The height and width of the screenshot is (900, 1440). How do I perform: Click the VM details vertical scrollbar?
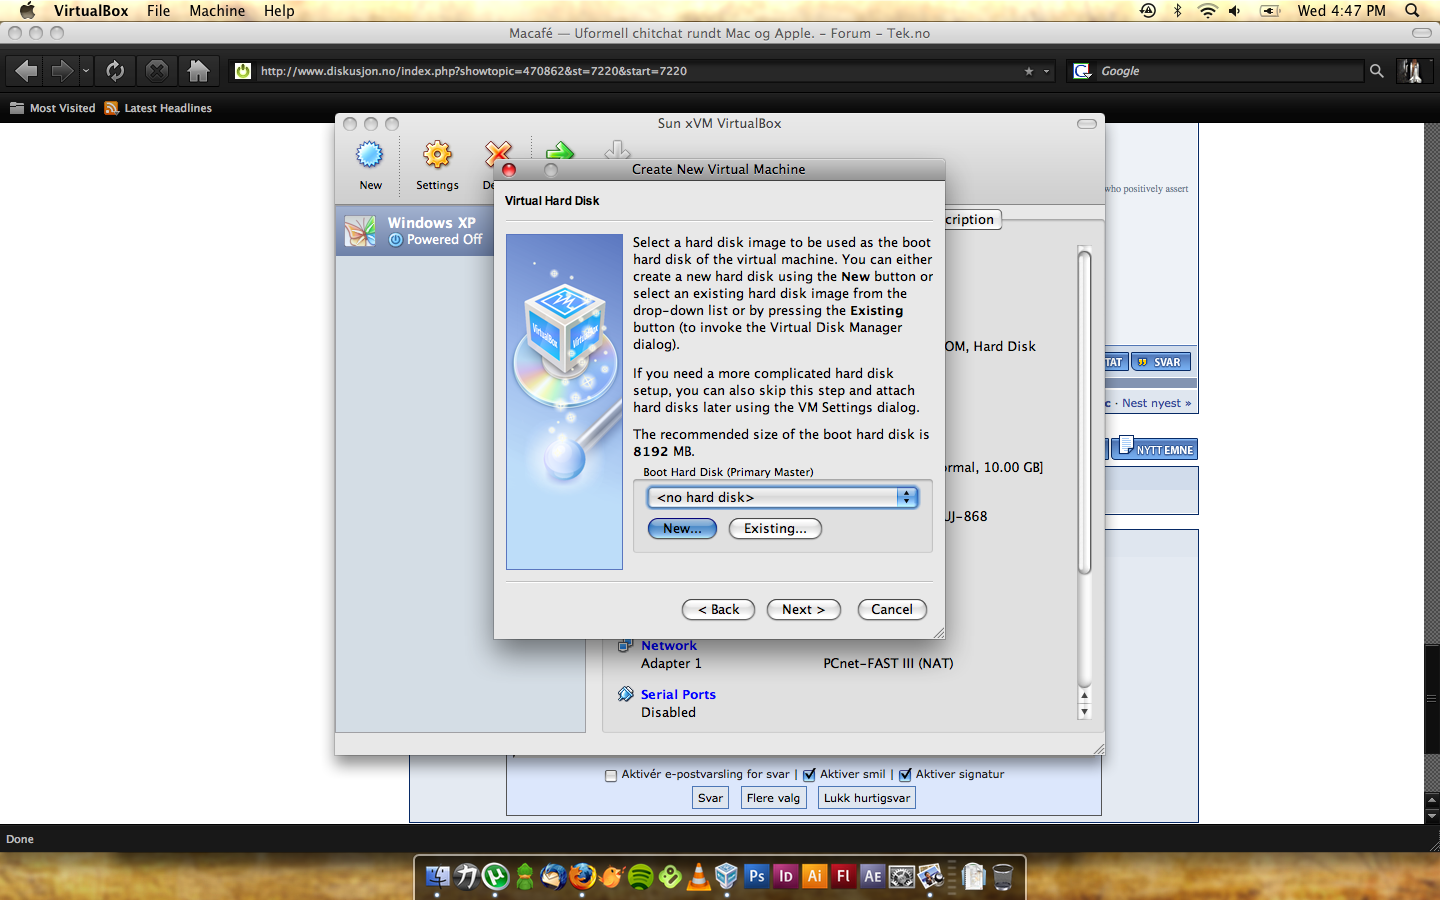(1084, 412)
